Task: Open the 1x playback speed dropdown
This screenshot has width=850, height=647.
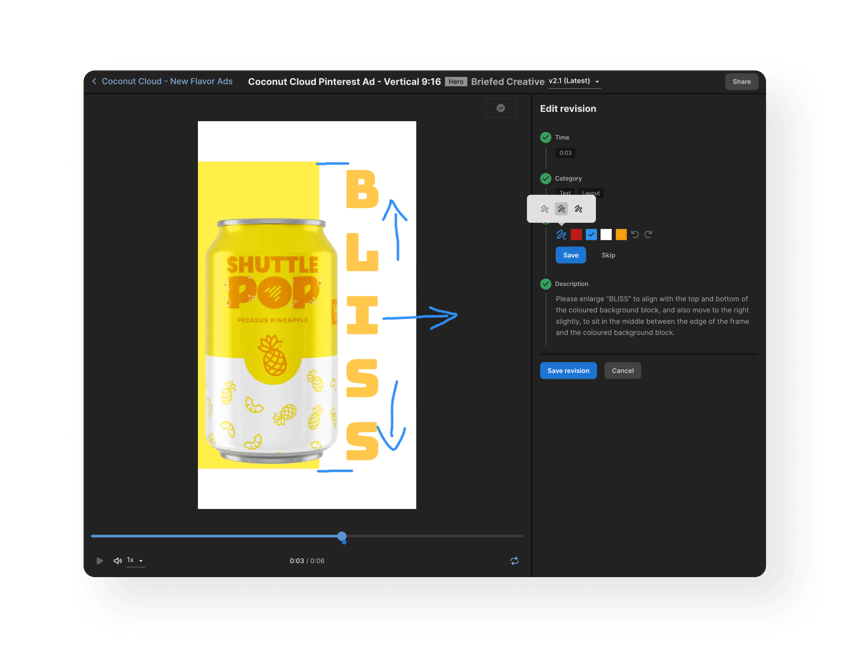Action: click(x=135, y=561)
